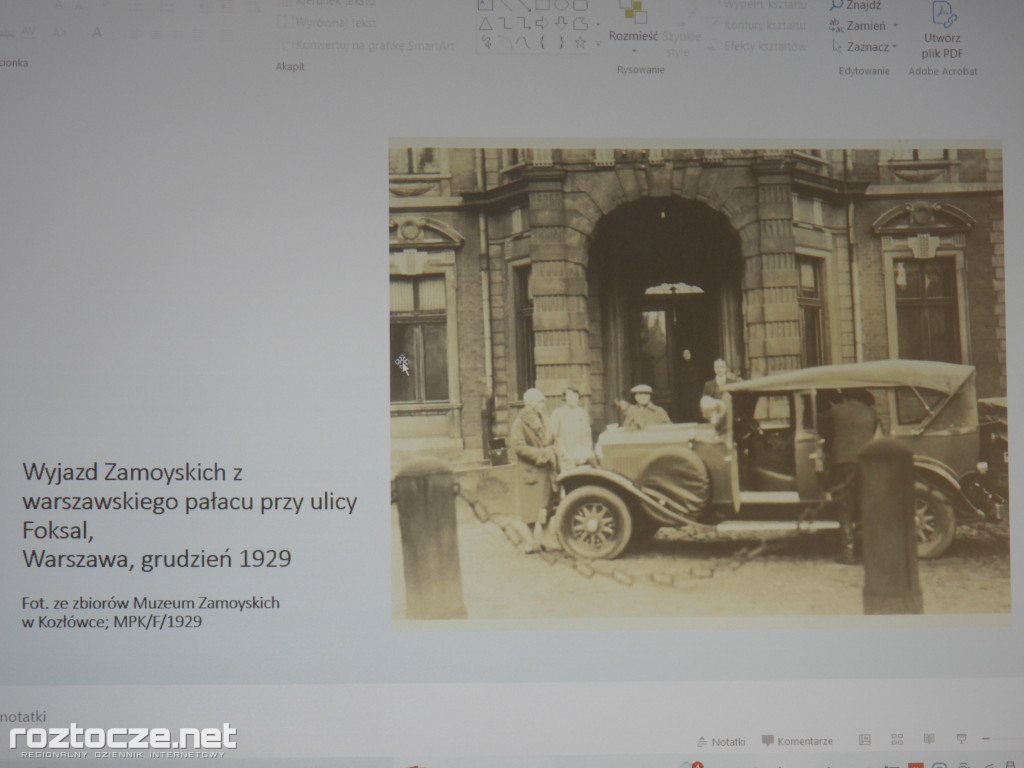Image resolution: width=1024 pixels, height=768 pixels.
Task: Open Efekty kształtów shape effects
Action: tap(758, 46)
